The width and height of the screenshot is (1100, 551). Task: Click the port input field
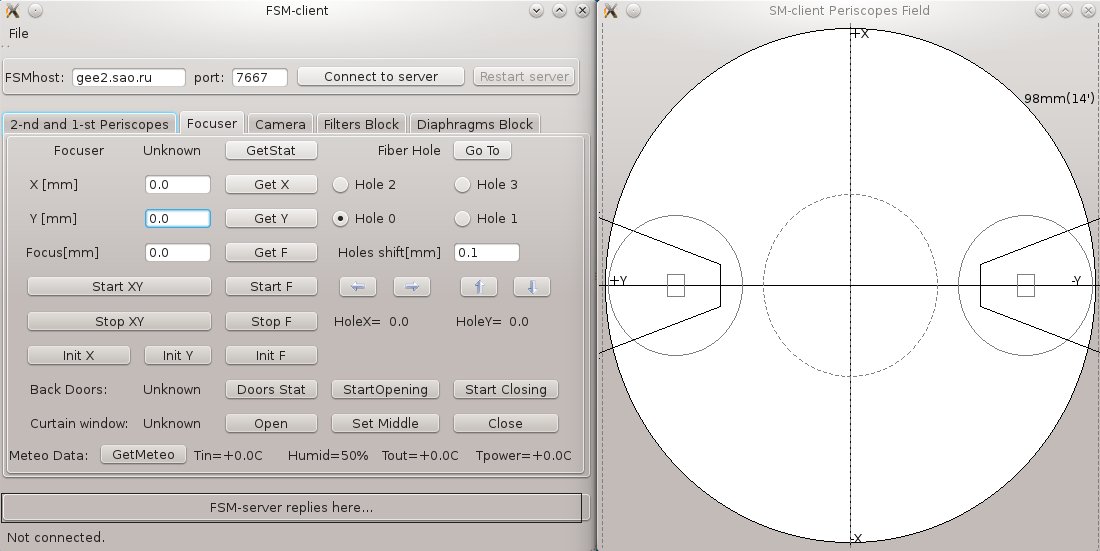pyautogui.click(x=260, y=77)
